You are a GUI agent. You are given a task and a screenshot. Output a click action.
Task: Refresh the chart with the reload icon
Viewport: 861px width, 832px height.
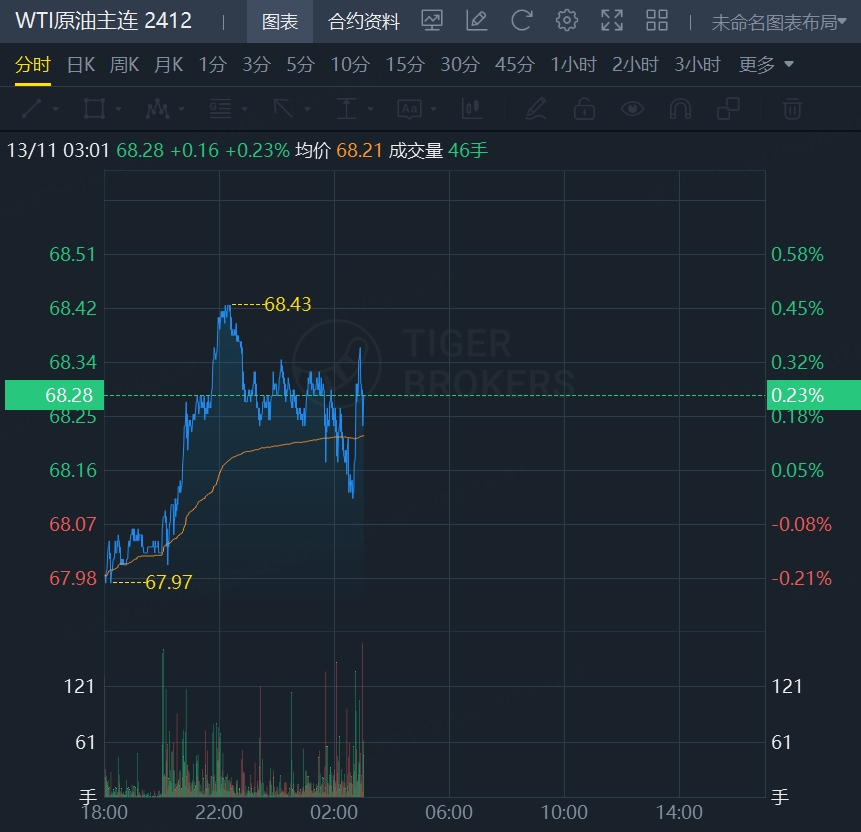coord(521,20)
